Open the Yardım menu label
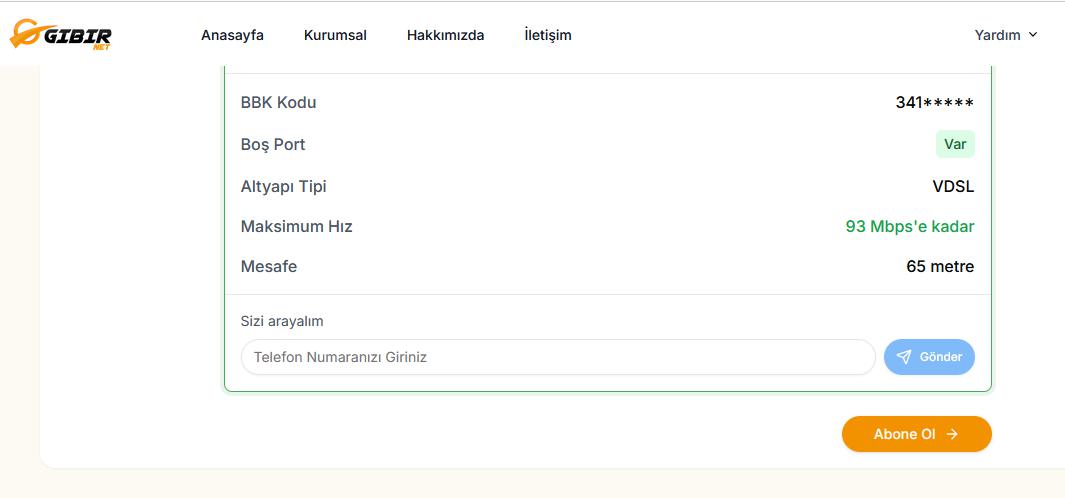 tap(997, 35)
